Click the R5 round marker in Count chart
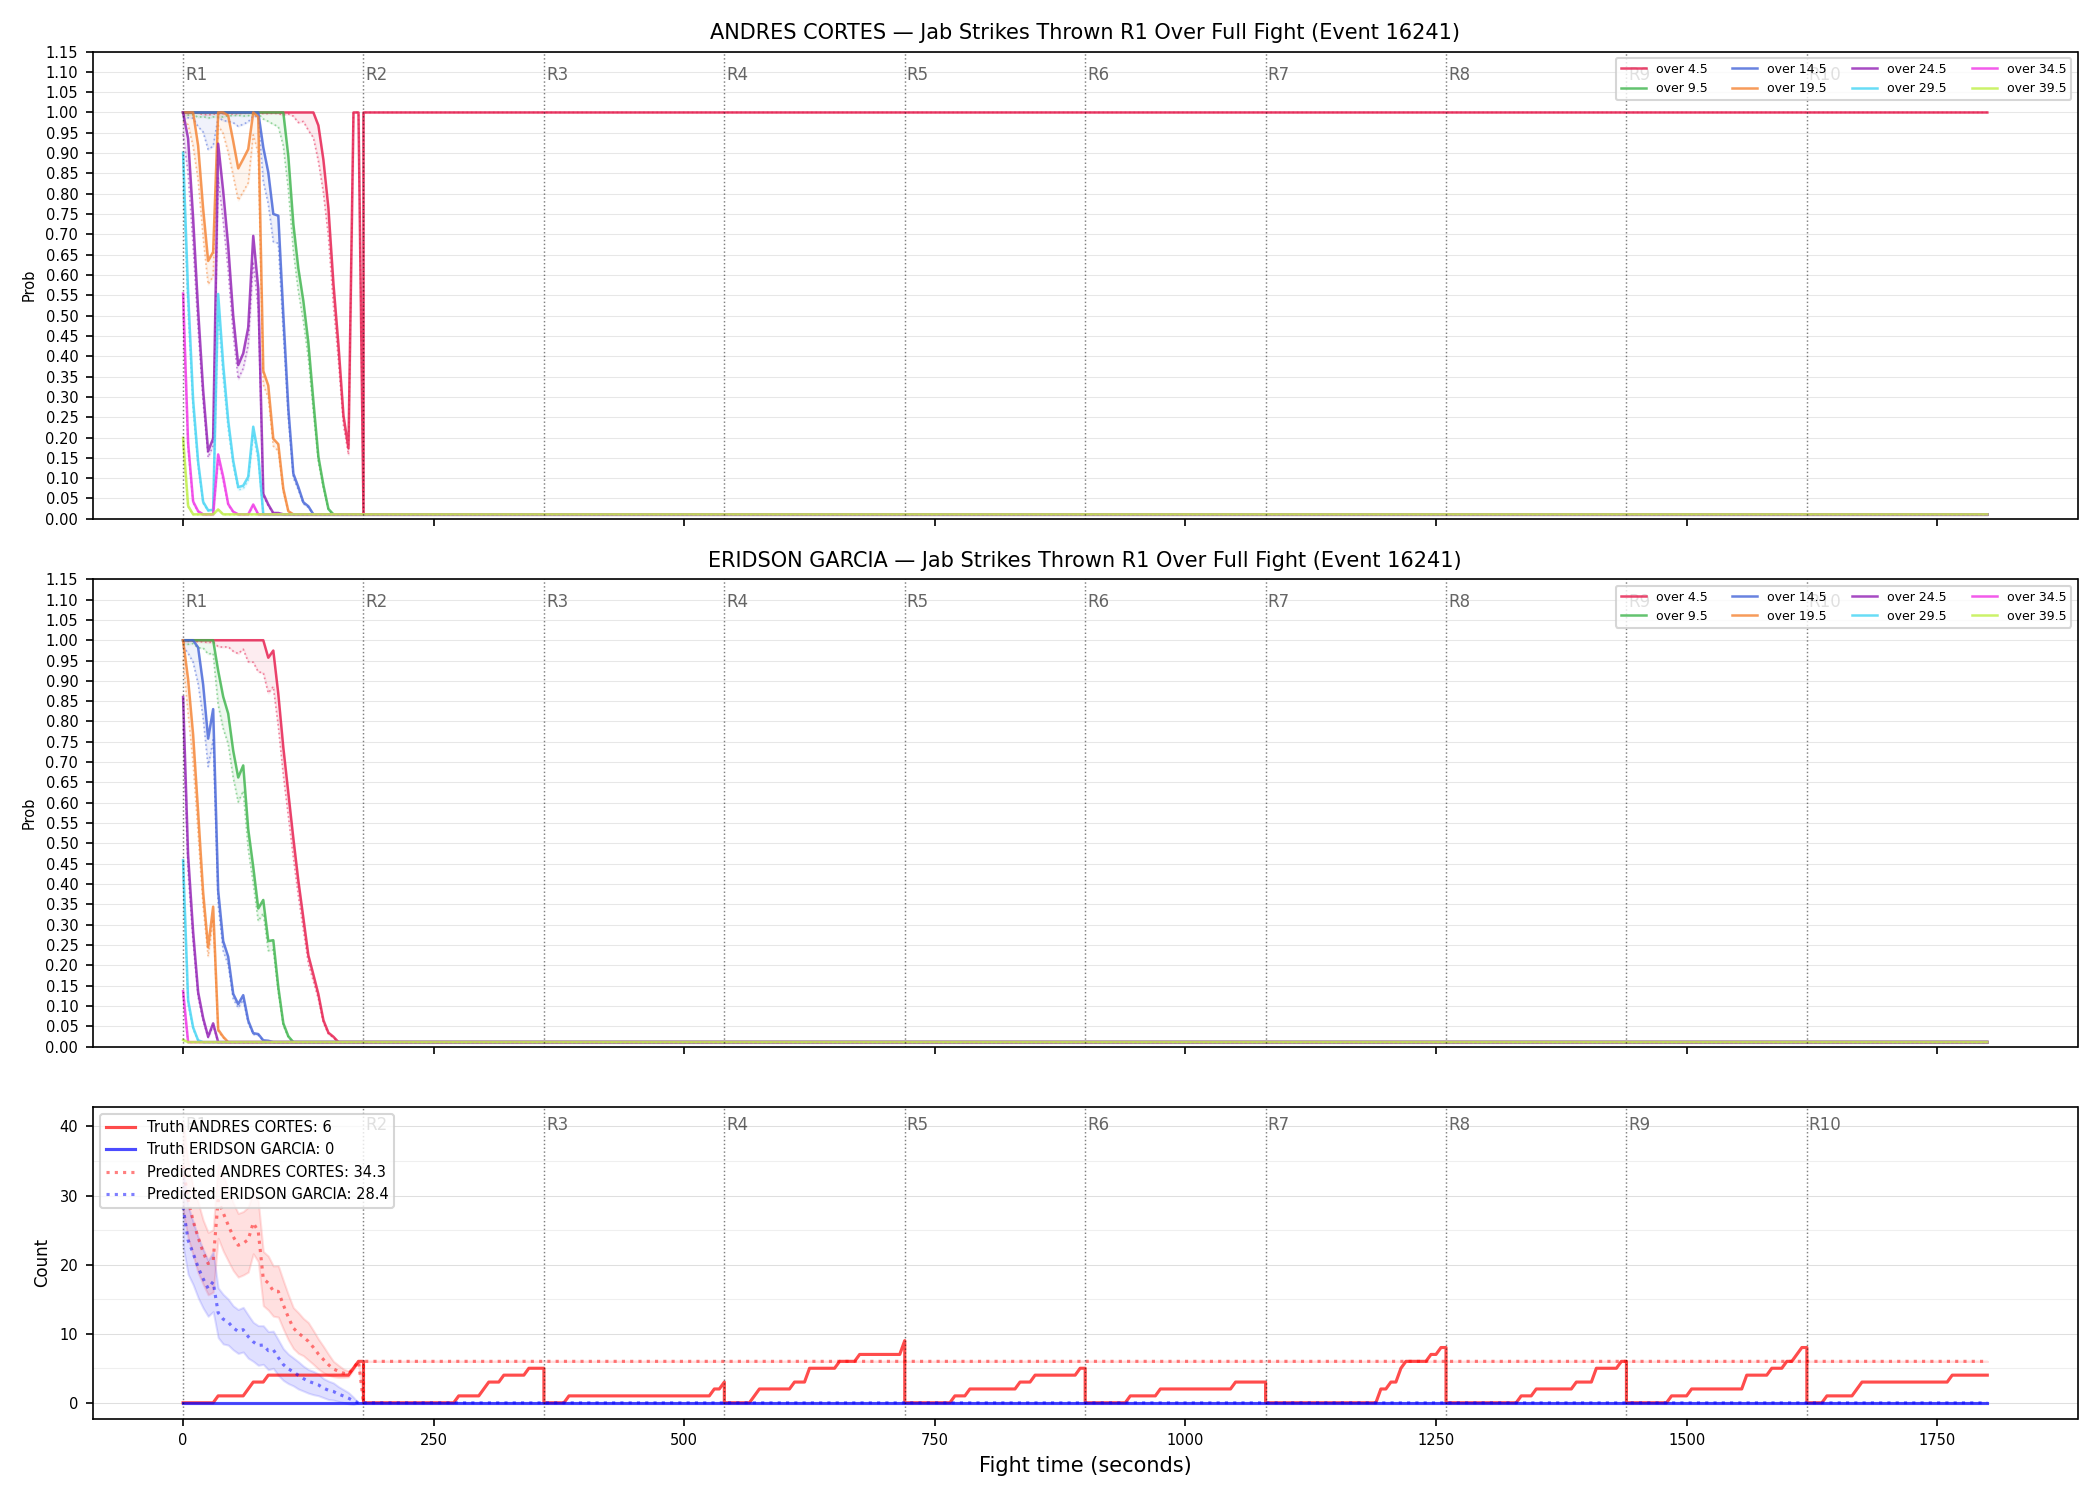 click(x=917, y=1124)
